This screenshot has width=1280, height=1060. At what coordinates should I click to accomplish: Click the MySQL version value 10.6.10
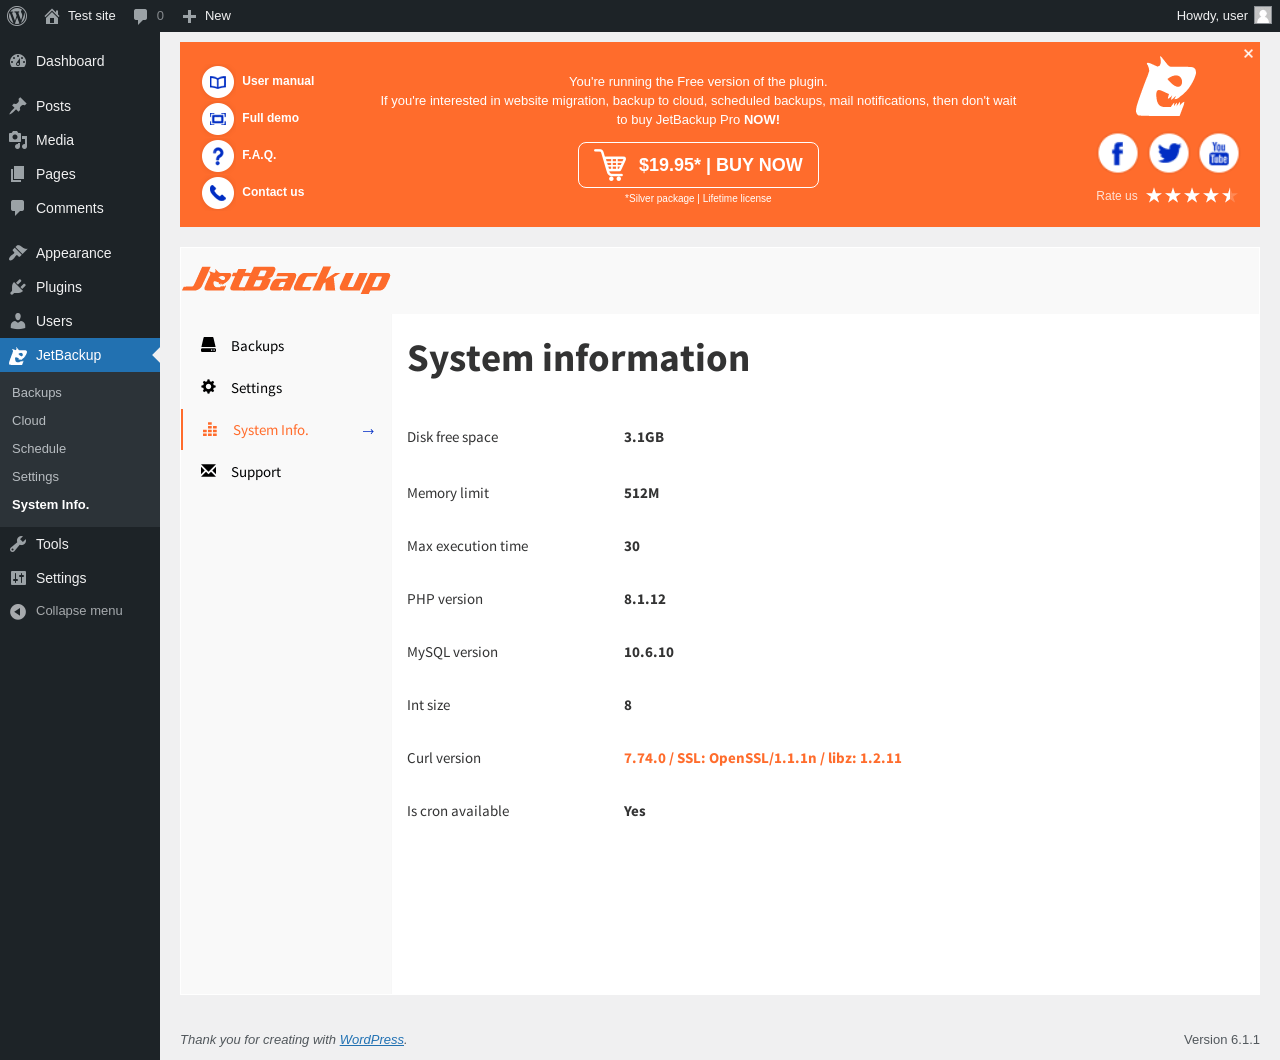pos(649,652)
